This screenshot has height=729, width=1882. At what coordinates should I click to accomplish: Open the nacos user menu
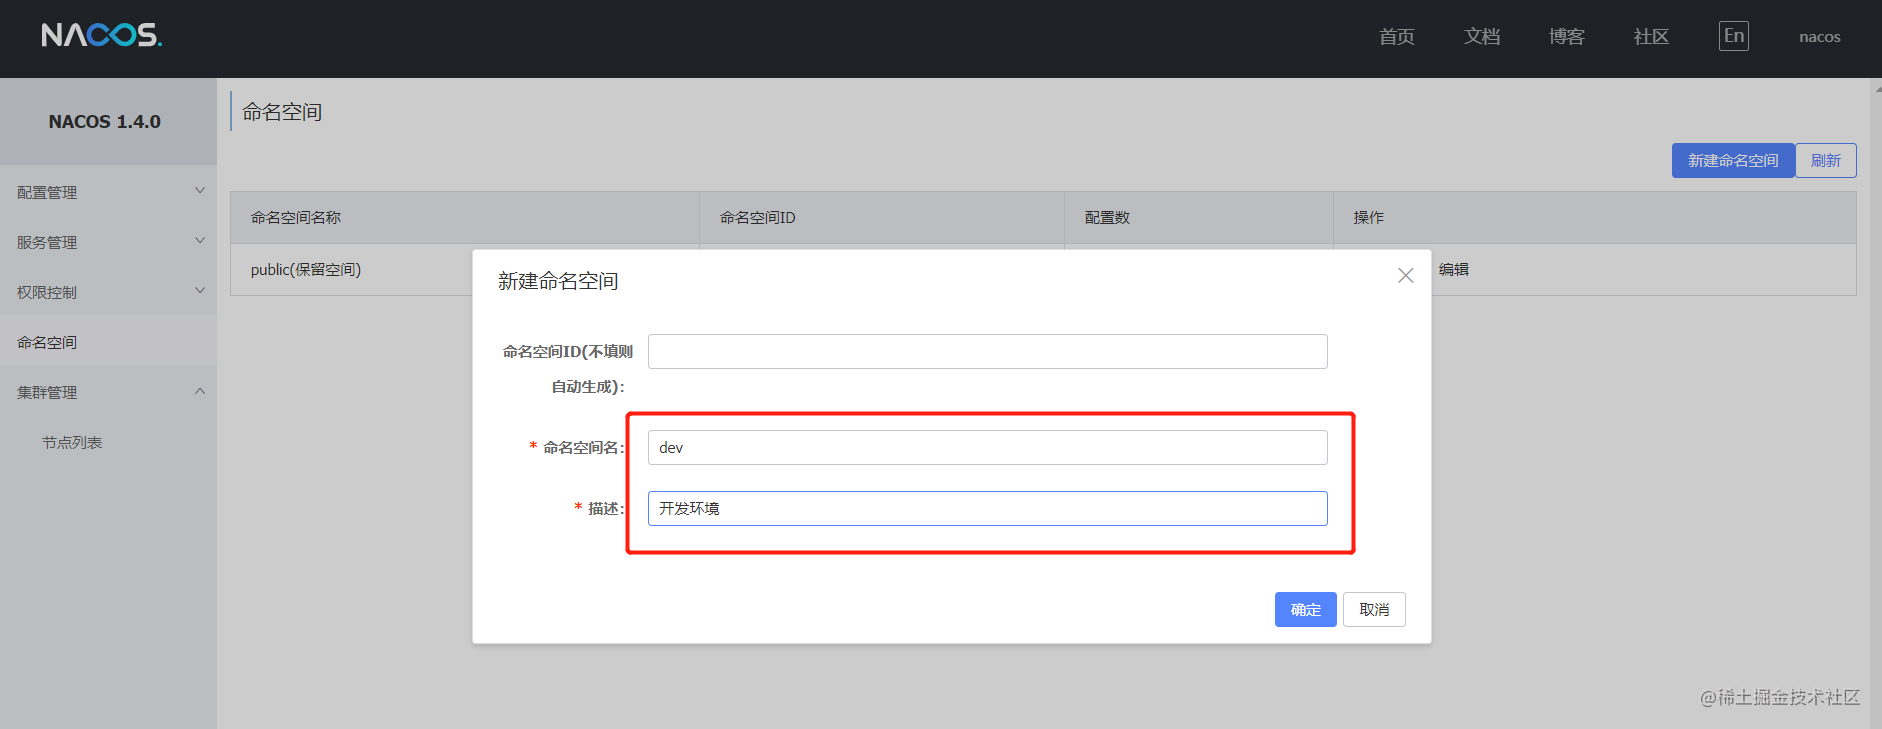coord(1819,37)
